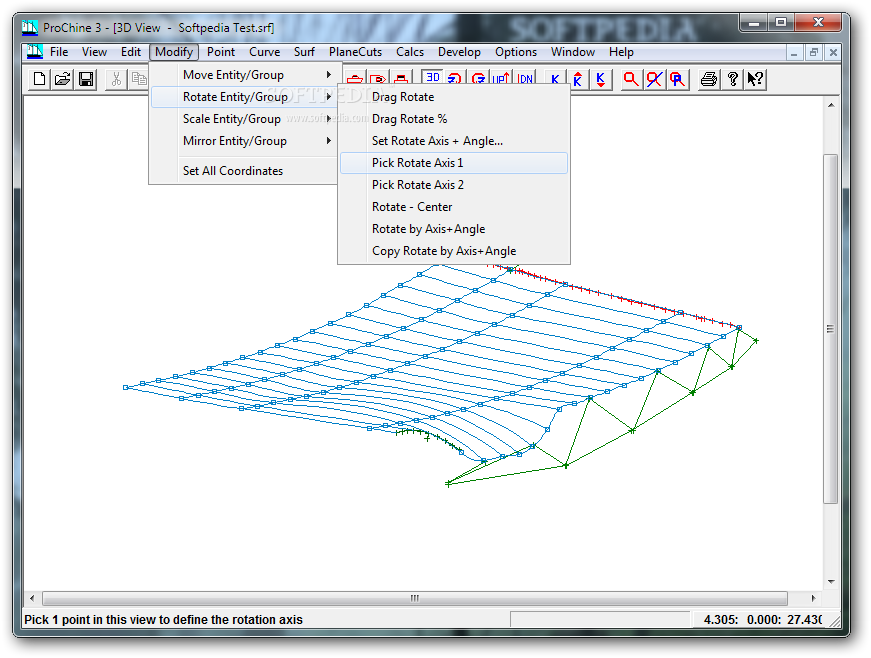The width and height of the screenshot is (871, 658).
Task: Click the K with red down arrow icon
Action: pos(600,79)
